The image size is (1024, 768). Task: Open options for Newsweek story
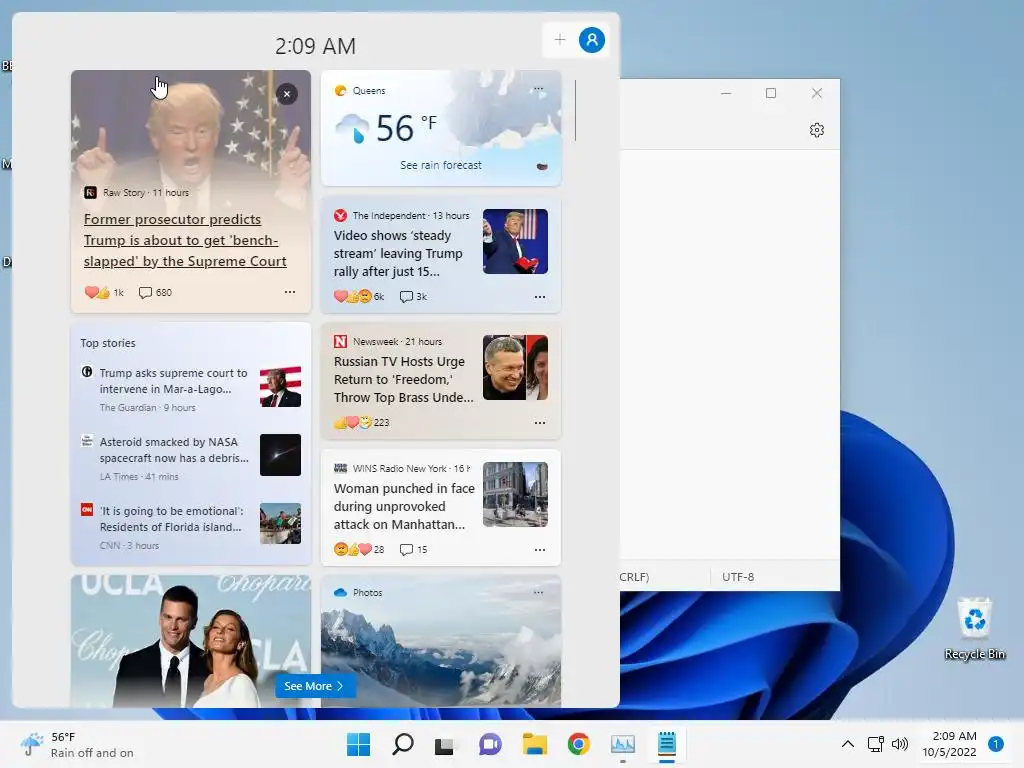pyautogui.click(x=539, y=423)
